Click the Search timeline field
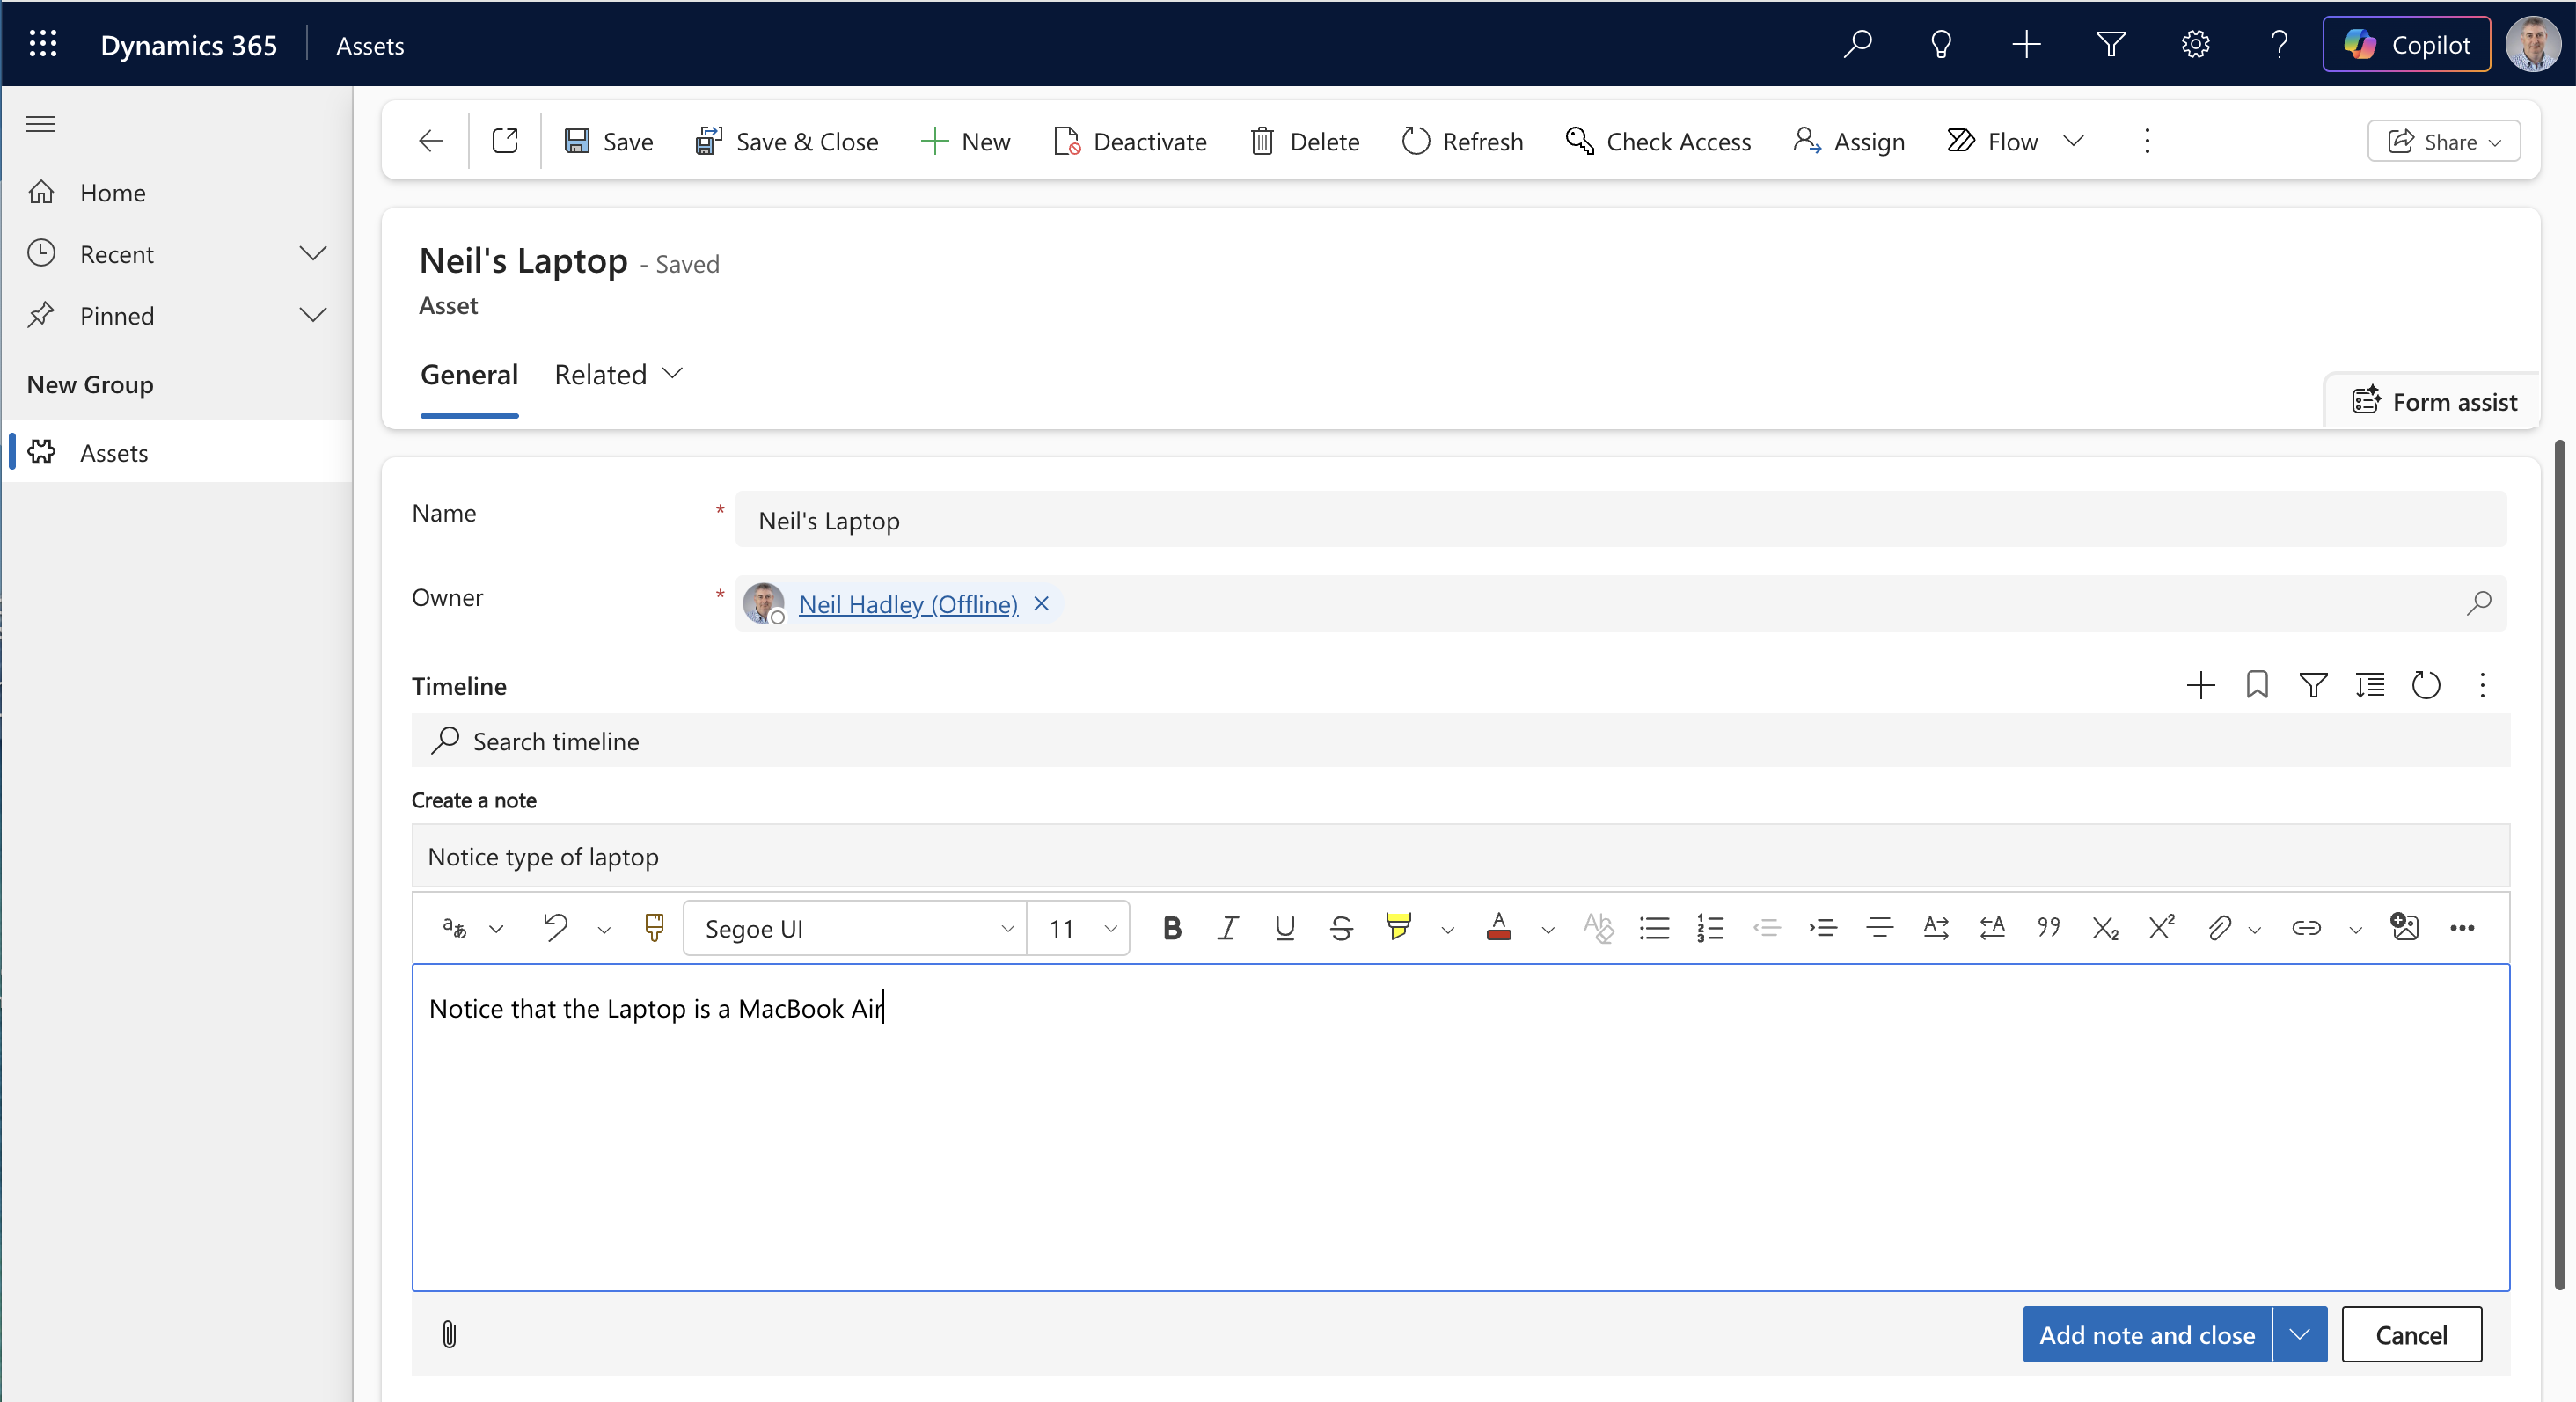Image resolution: width=2576 pixels, height=1402 pixels. tap(1460, 741)
